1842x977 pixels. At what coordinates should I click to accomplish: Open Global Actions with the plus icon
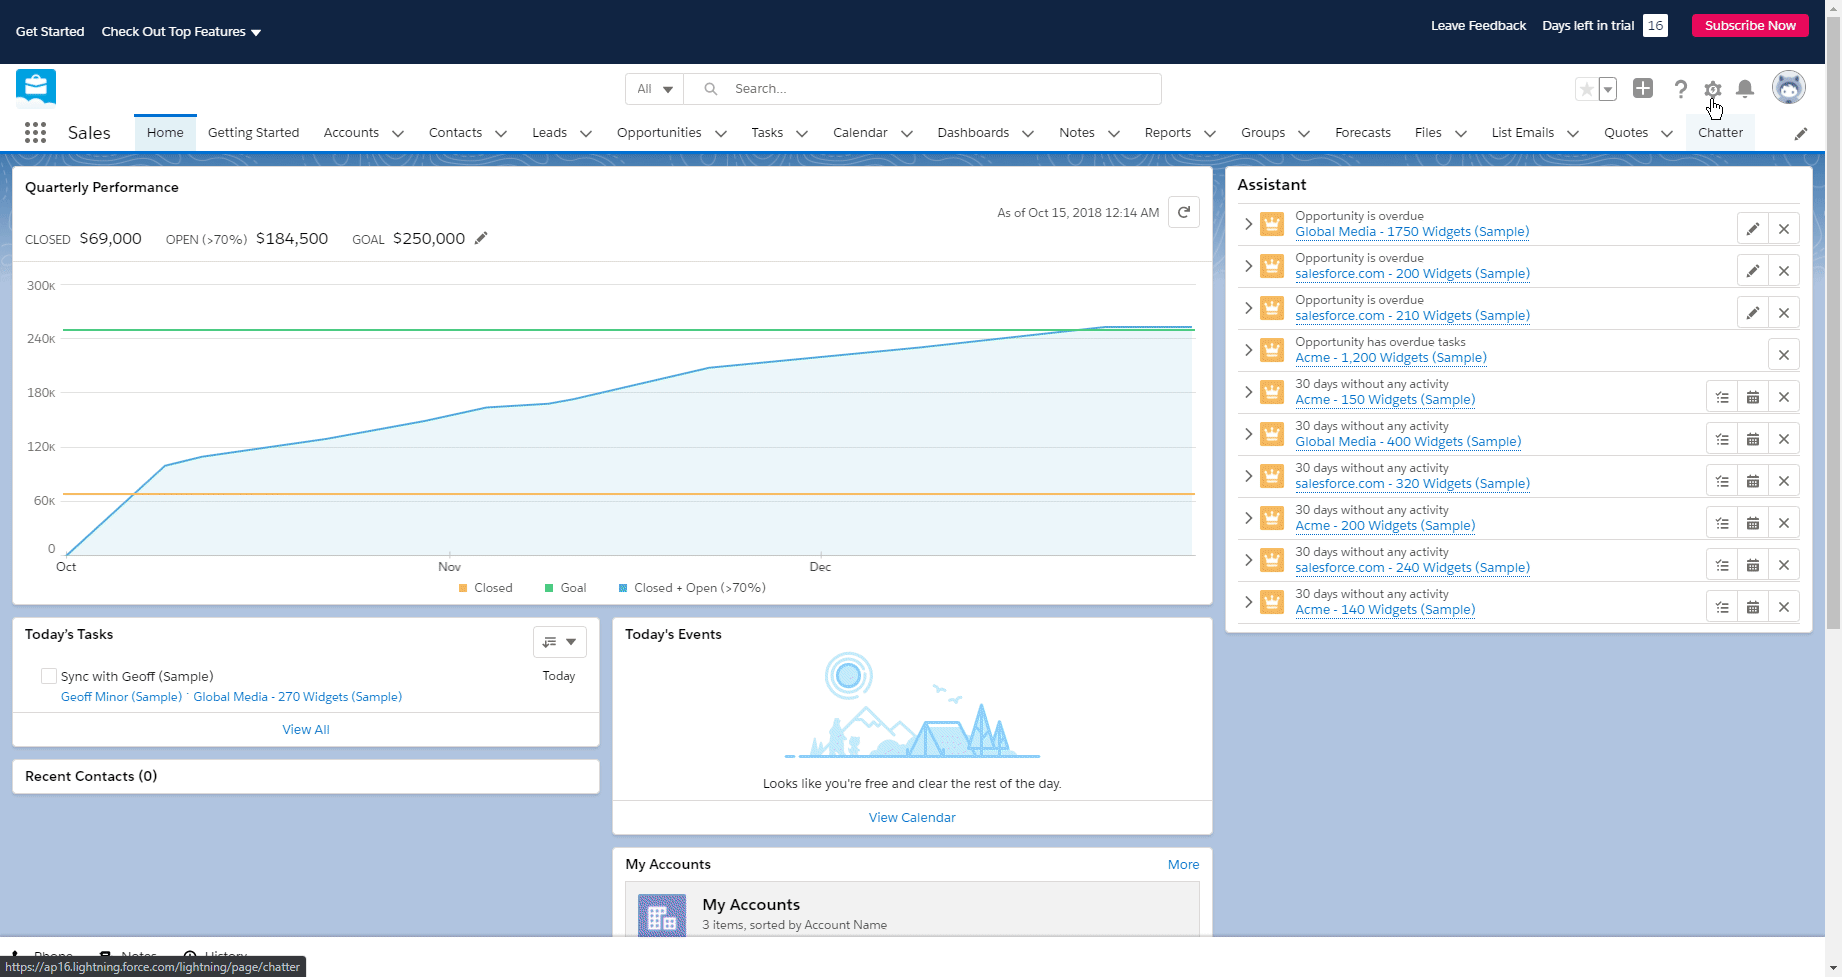[x=1643, y=89]
